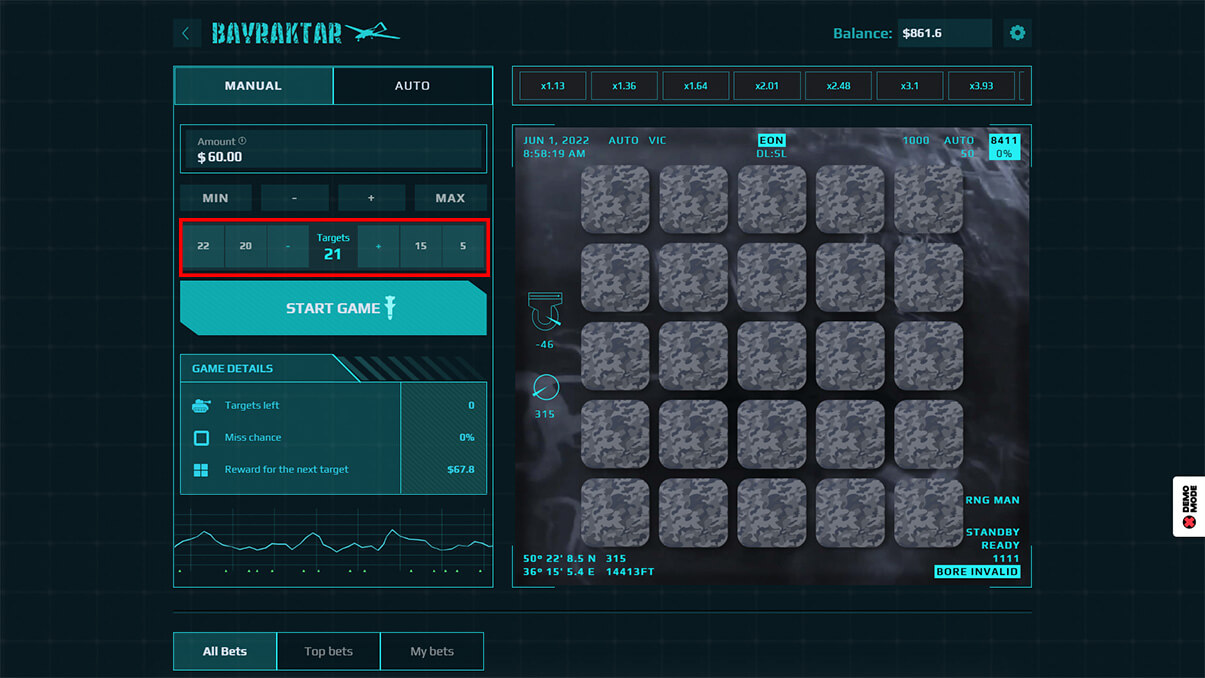Decrease Targets count with minus

tap(288, 246)
